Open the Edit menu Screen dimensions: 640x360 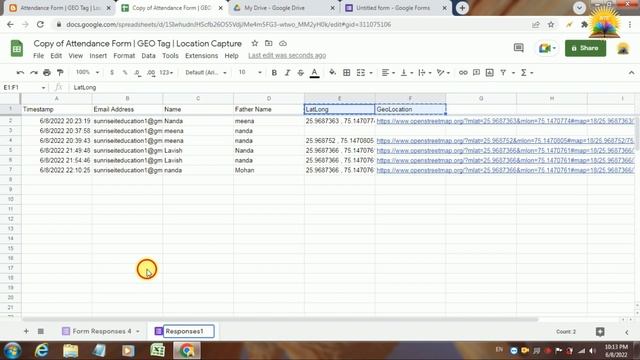click(x=56, y=56)
